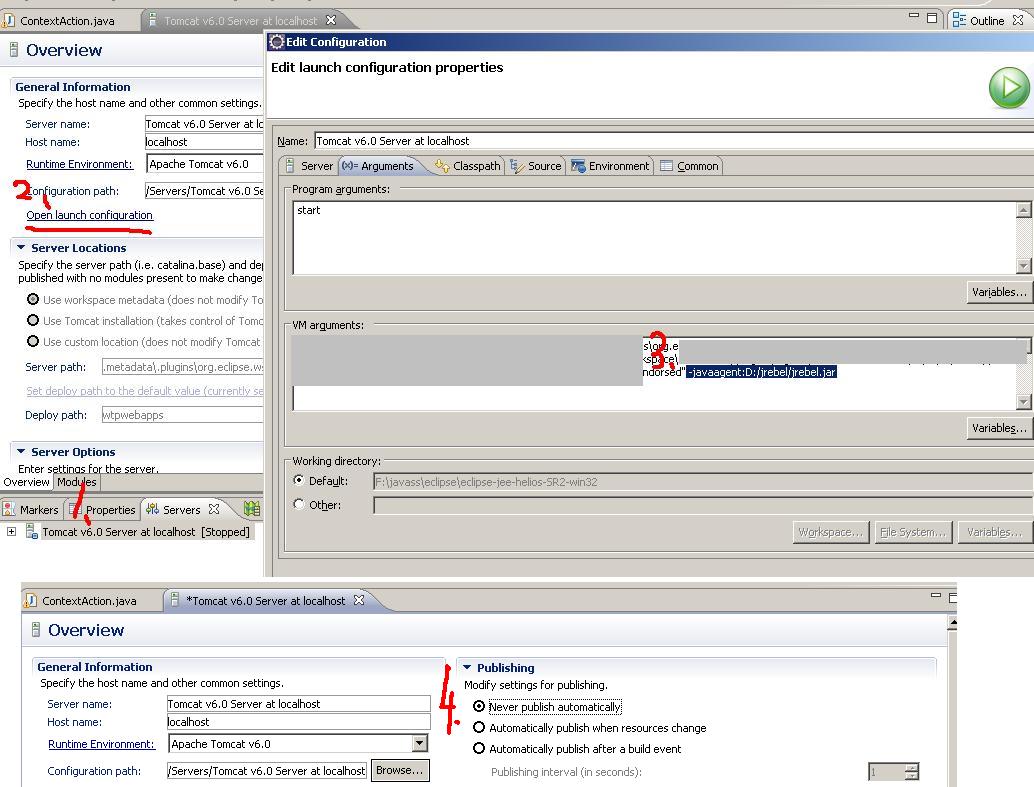Select Default working directory radio button
Viewport: 1034px width, 787px height.
(299, 480)
